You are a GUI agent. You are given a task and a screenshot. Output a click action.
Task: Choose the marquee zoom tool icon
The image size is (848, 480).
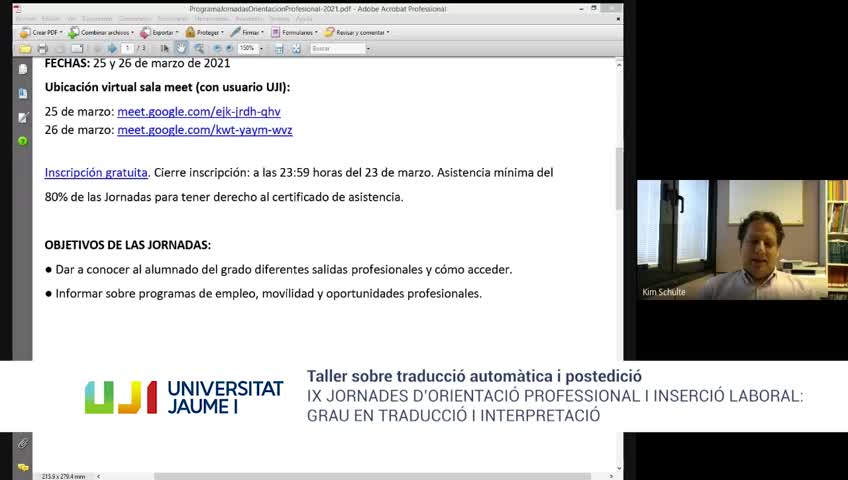point(199,49)
